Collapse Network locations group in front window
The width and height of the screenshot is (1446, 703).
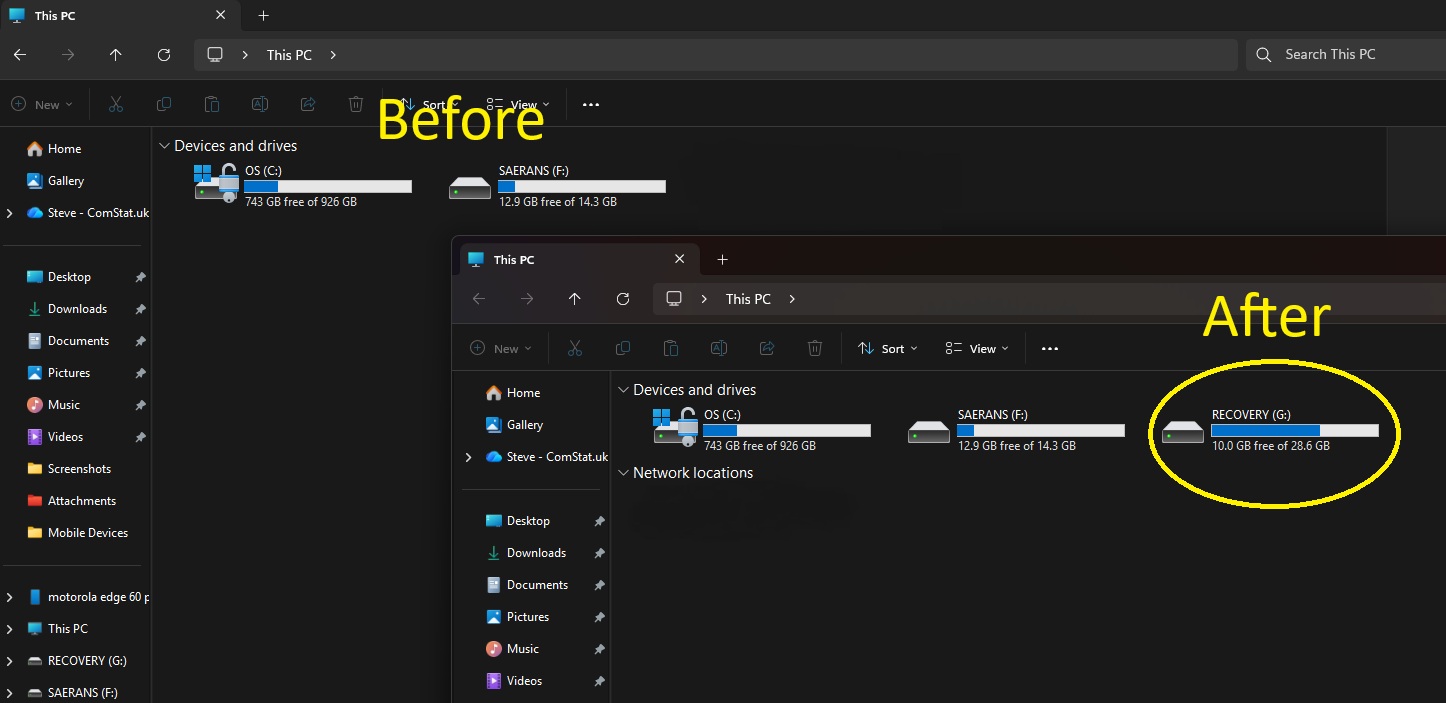tap(623, 473)
